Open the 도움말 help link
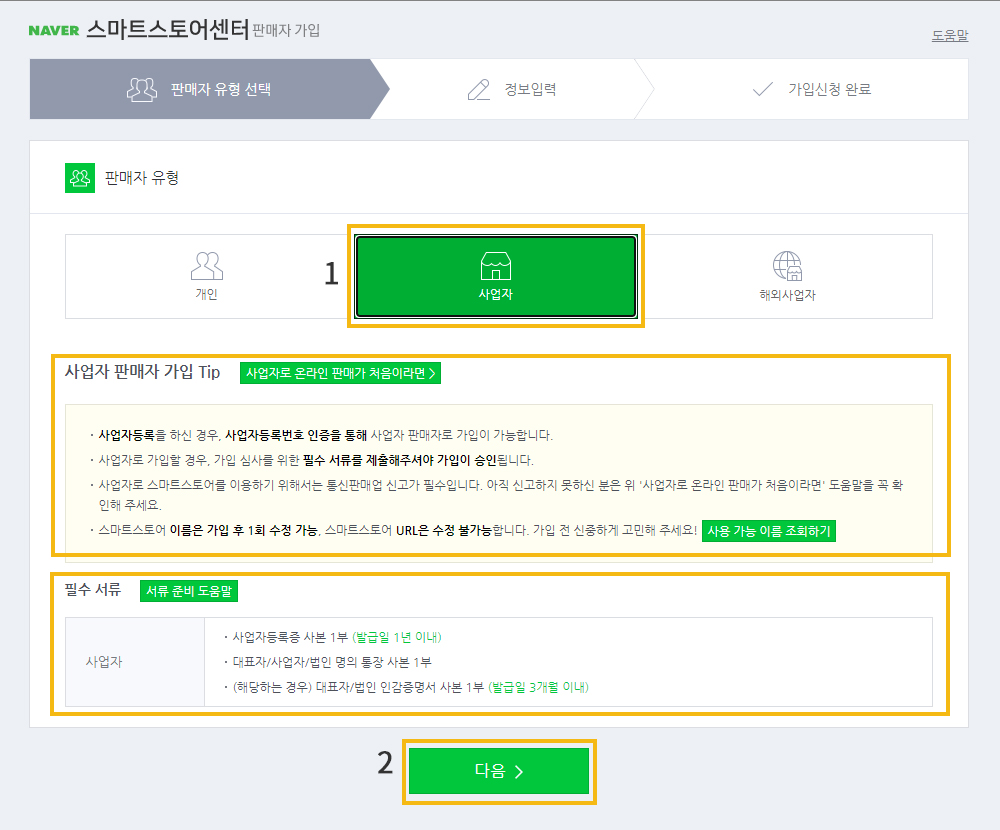Image resolution: width=1000 pixels, height=830 pixels. pos(950,36)
